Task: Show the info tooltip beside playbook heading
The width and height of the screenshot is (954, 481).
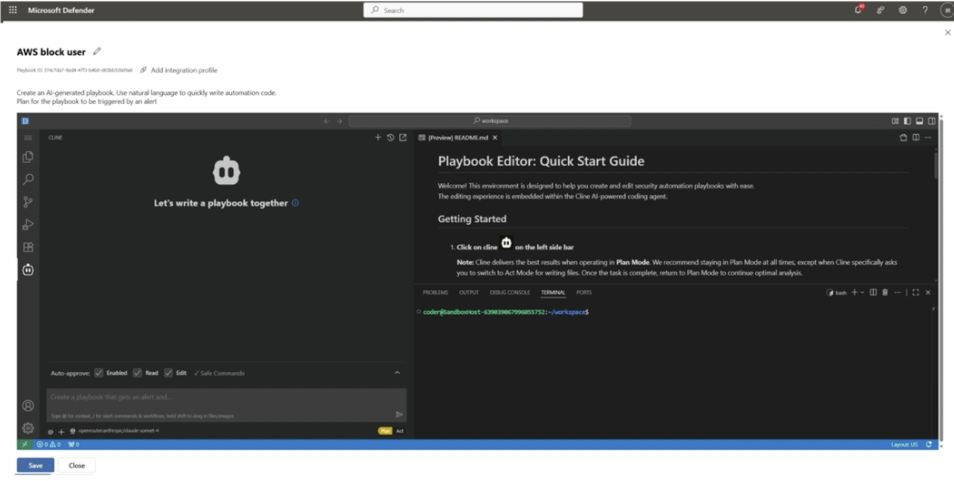Action: pos(296,203)
